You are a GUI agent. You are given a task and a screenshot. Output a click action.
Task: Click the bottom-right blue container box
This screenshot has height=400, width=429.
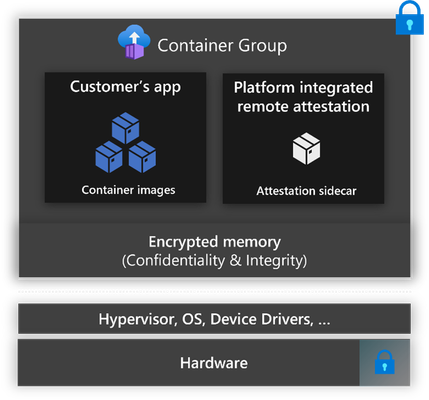(x=142, y=157)
